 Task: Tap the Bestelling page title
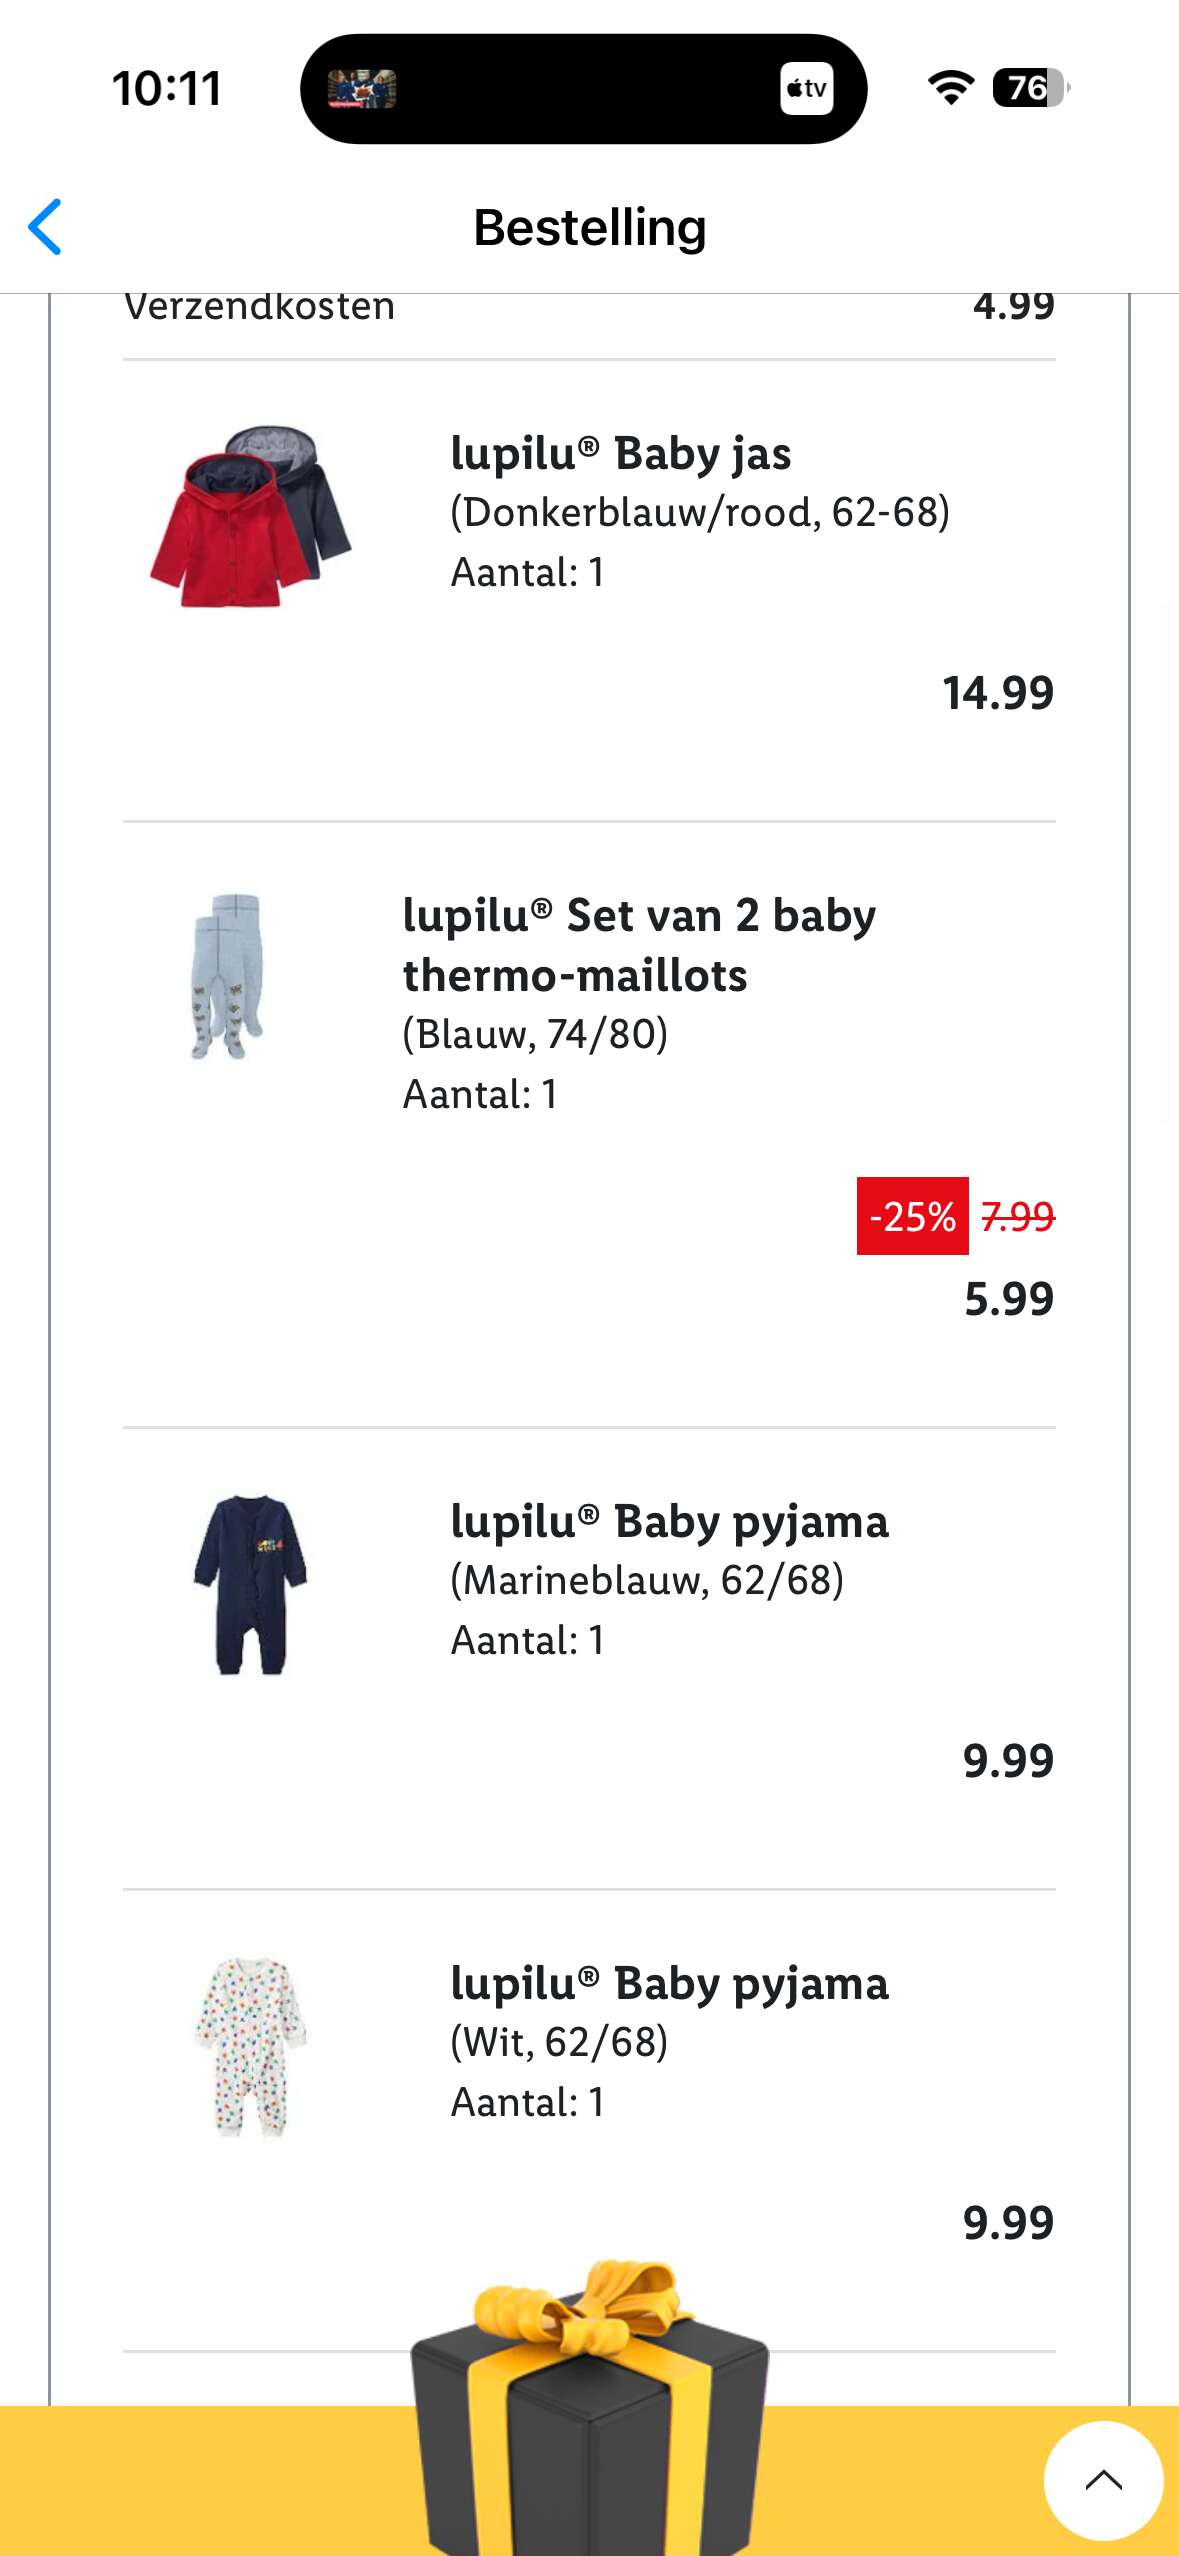[x=589, y=227]
